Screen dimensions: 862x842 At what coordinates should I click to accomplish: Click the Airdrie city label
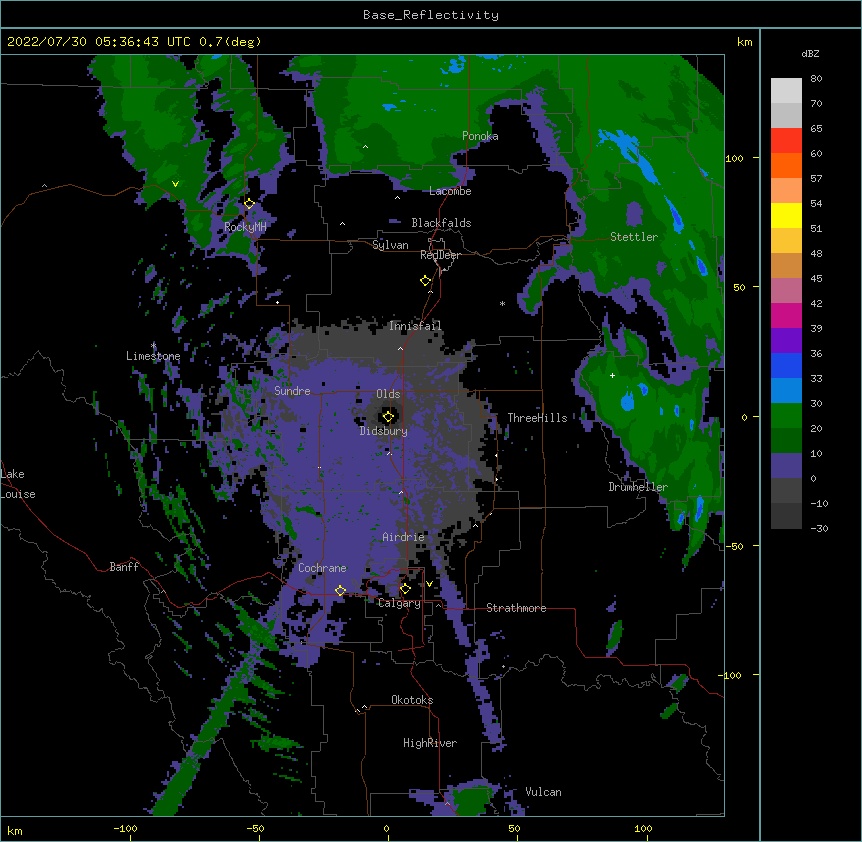404,537
